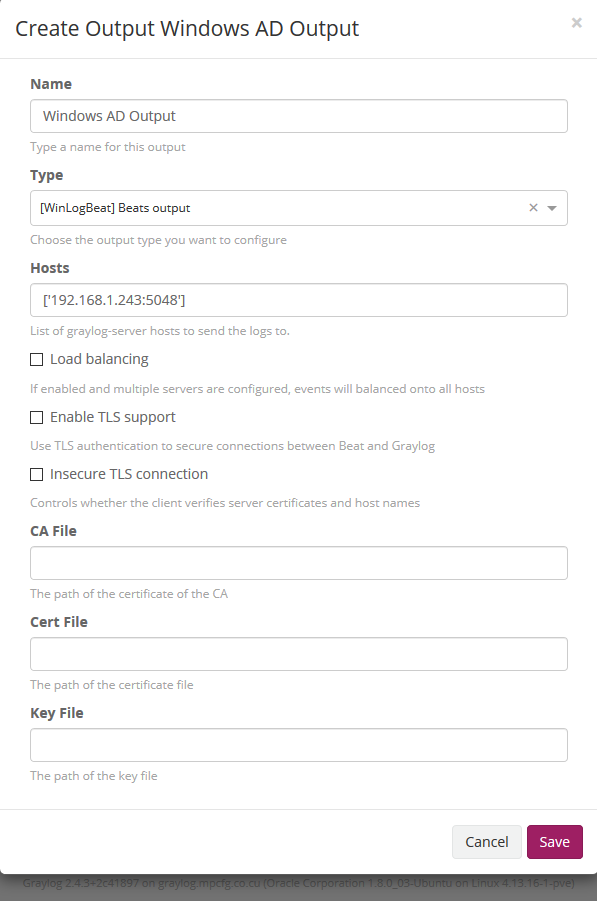This screenshot has width=597, height=901.
Task: Cancel creating the output
Action: point(487,842)
